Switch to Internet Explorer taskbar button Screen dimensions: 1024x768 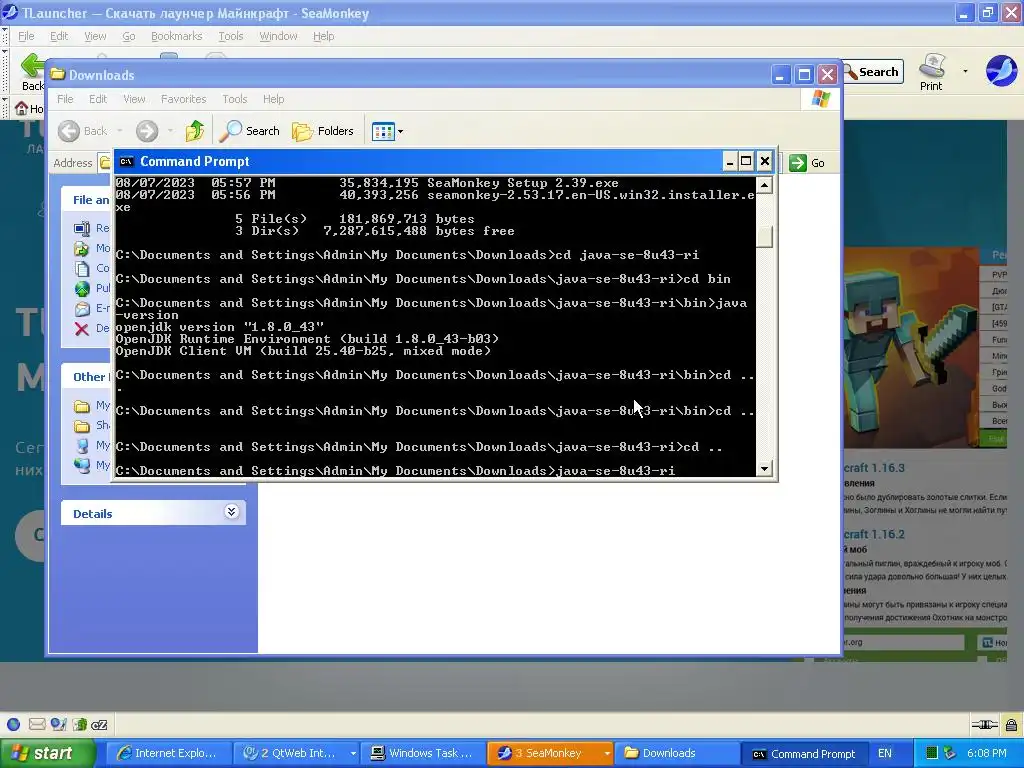pyautogui.click(x=168, y=753)
